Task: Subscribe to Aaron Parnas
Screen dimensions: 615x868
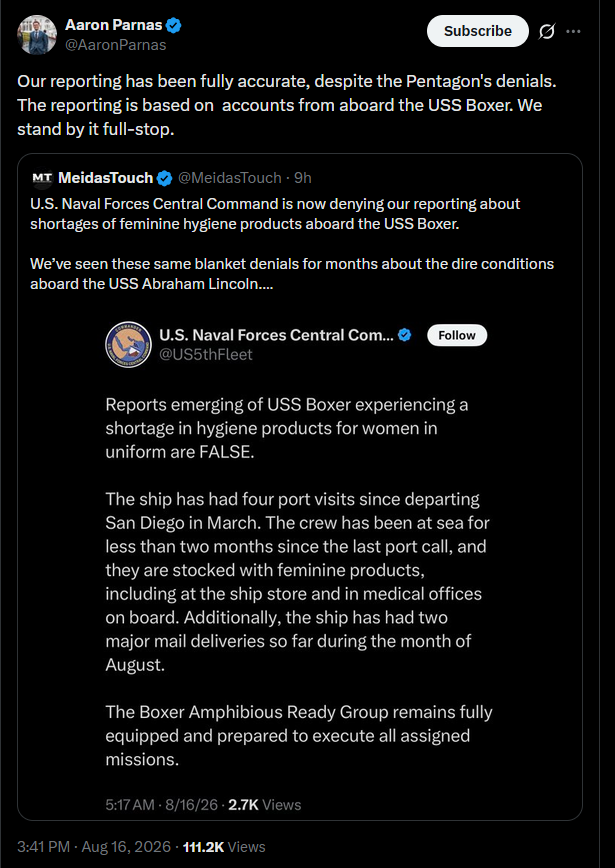Action: (x=478, y=31)
